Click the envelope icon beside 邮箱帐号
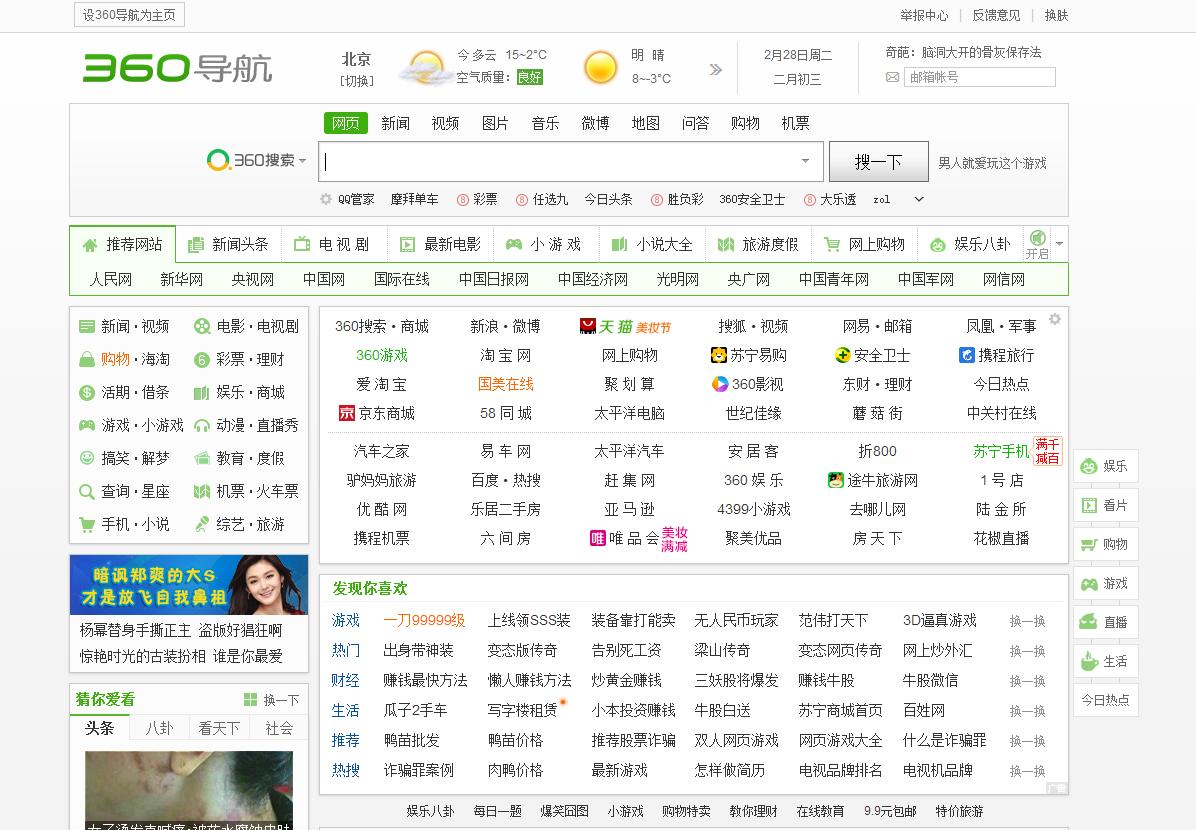Viewport: 1196px width, 830px height. (891, 77)
